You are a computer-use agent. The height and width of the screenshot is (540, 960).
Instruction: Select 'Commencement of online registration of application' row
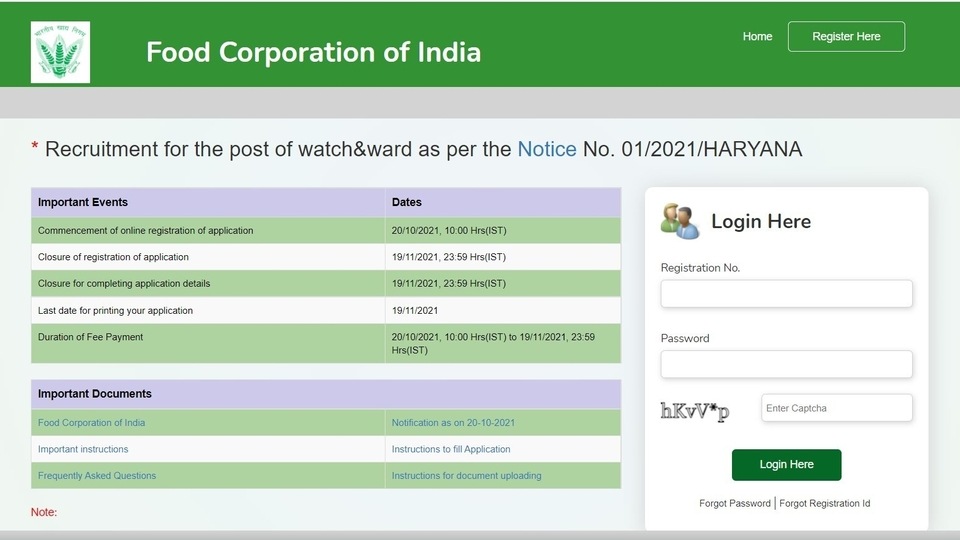point(326,230)
